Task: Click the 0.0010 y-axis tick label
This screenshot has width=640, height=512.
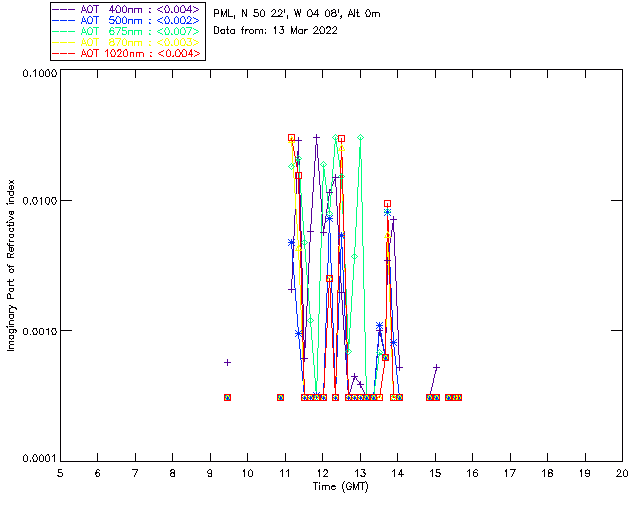Action: tap(38, 331)
